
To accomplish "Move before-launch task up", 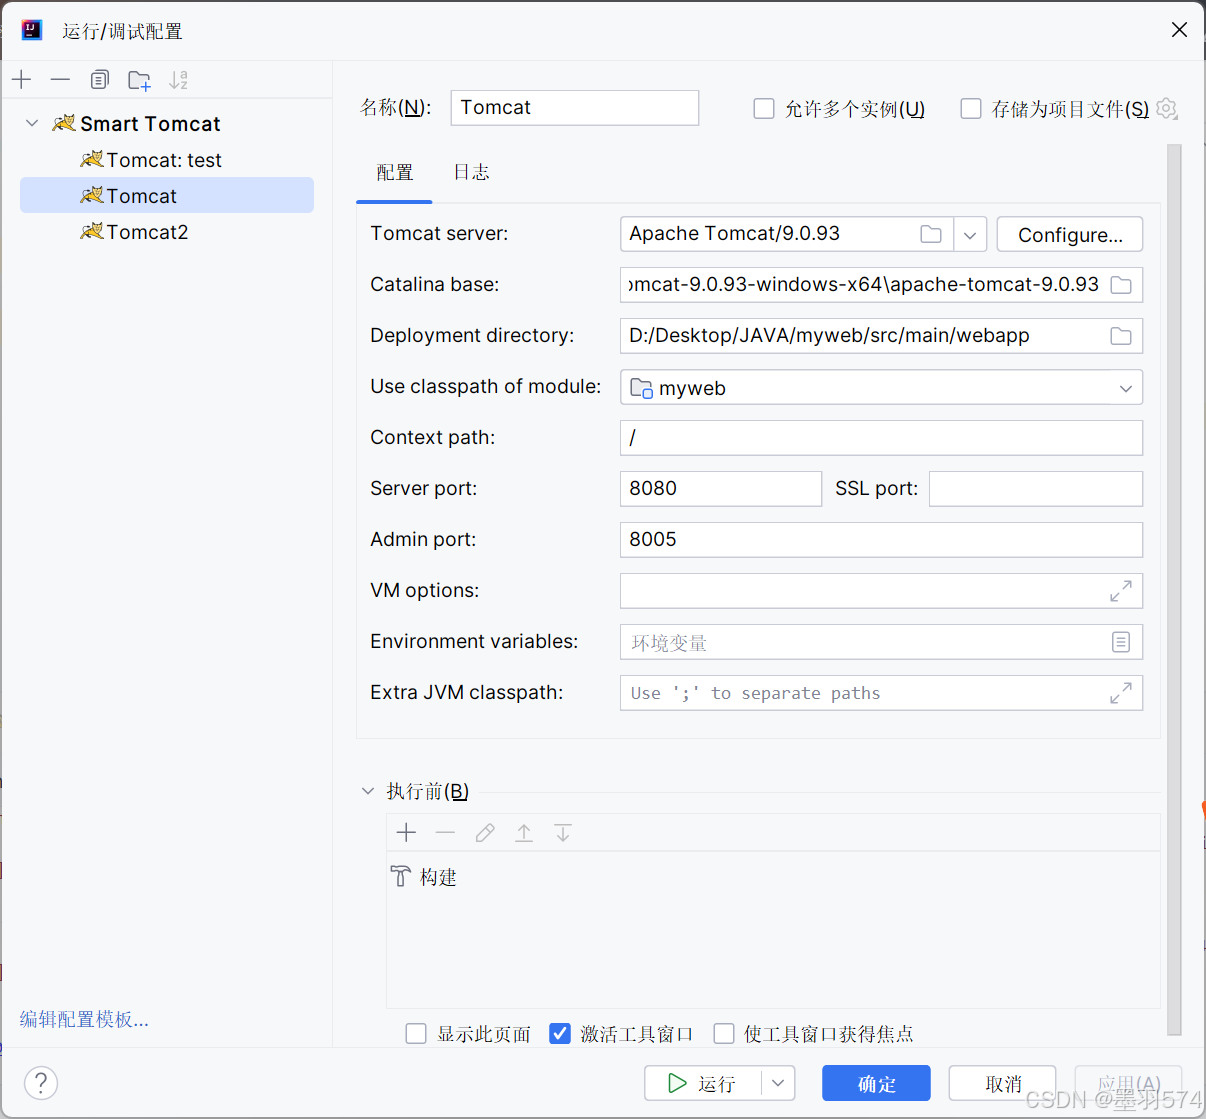I will [524, 832].
